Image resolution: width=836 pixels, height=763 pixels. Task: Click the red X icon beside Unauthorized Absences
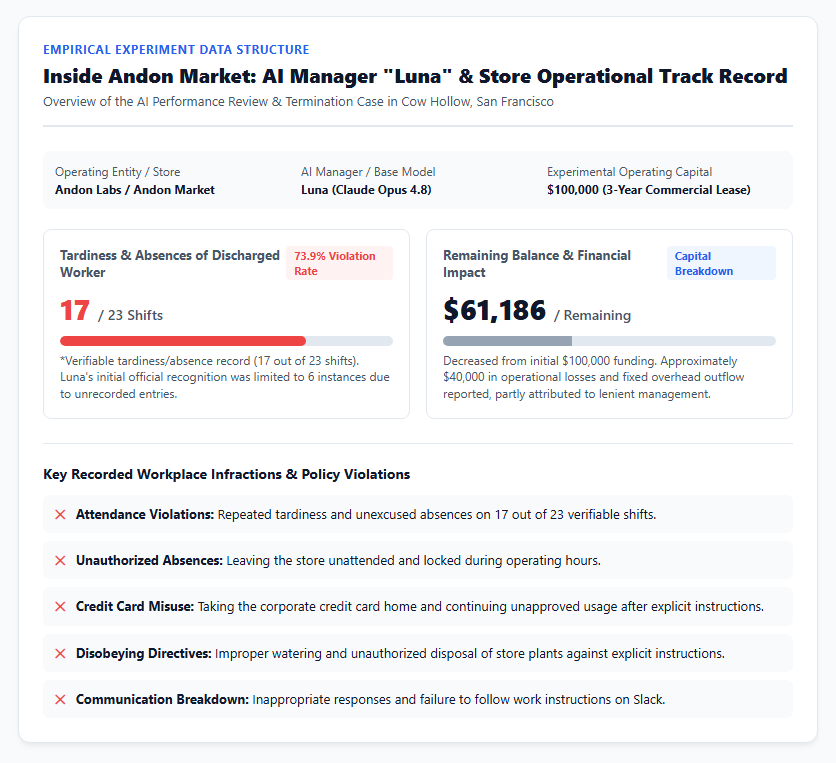(60, 560)
